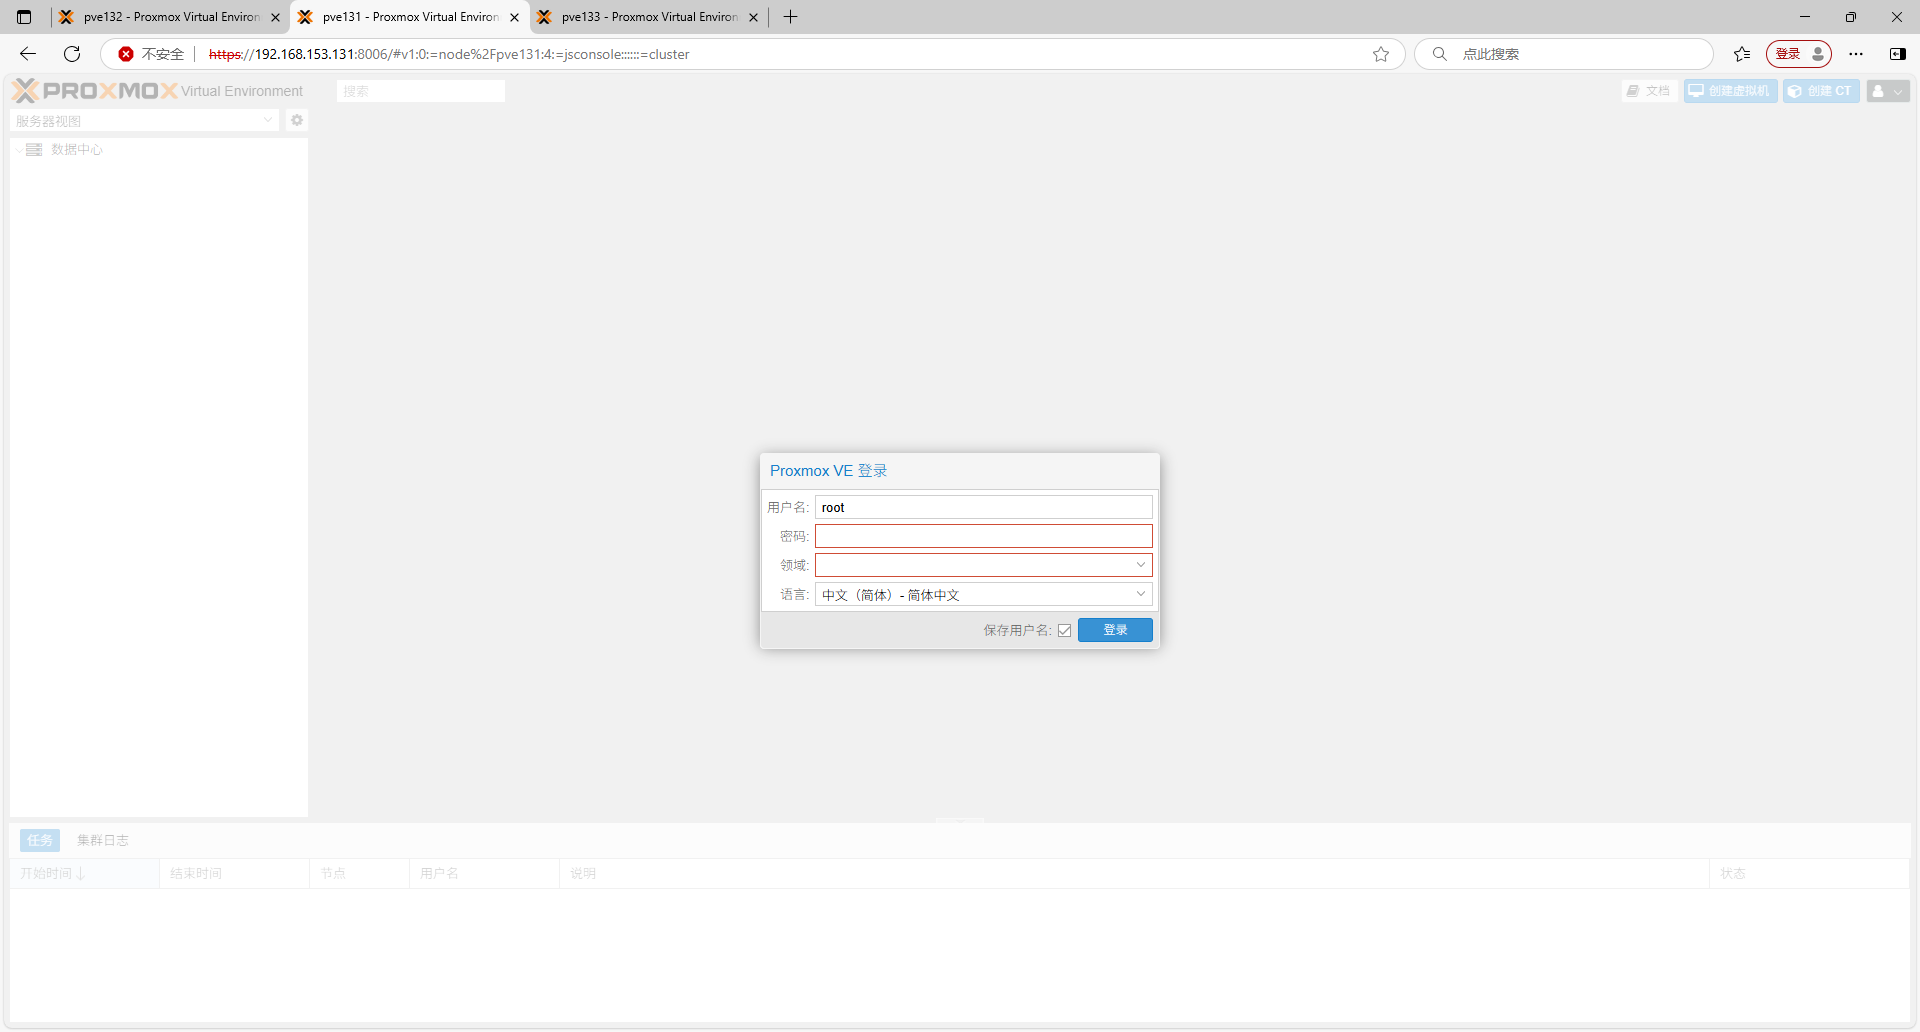Open the browser favorites list icon
This screenshot has width=1920, height=1032.
coord(1742,54)
